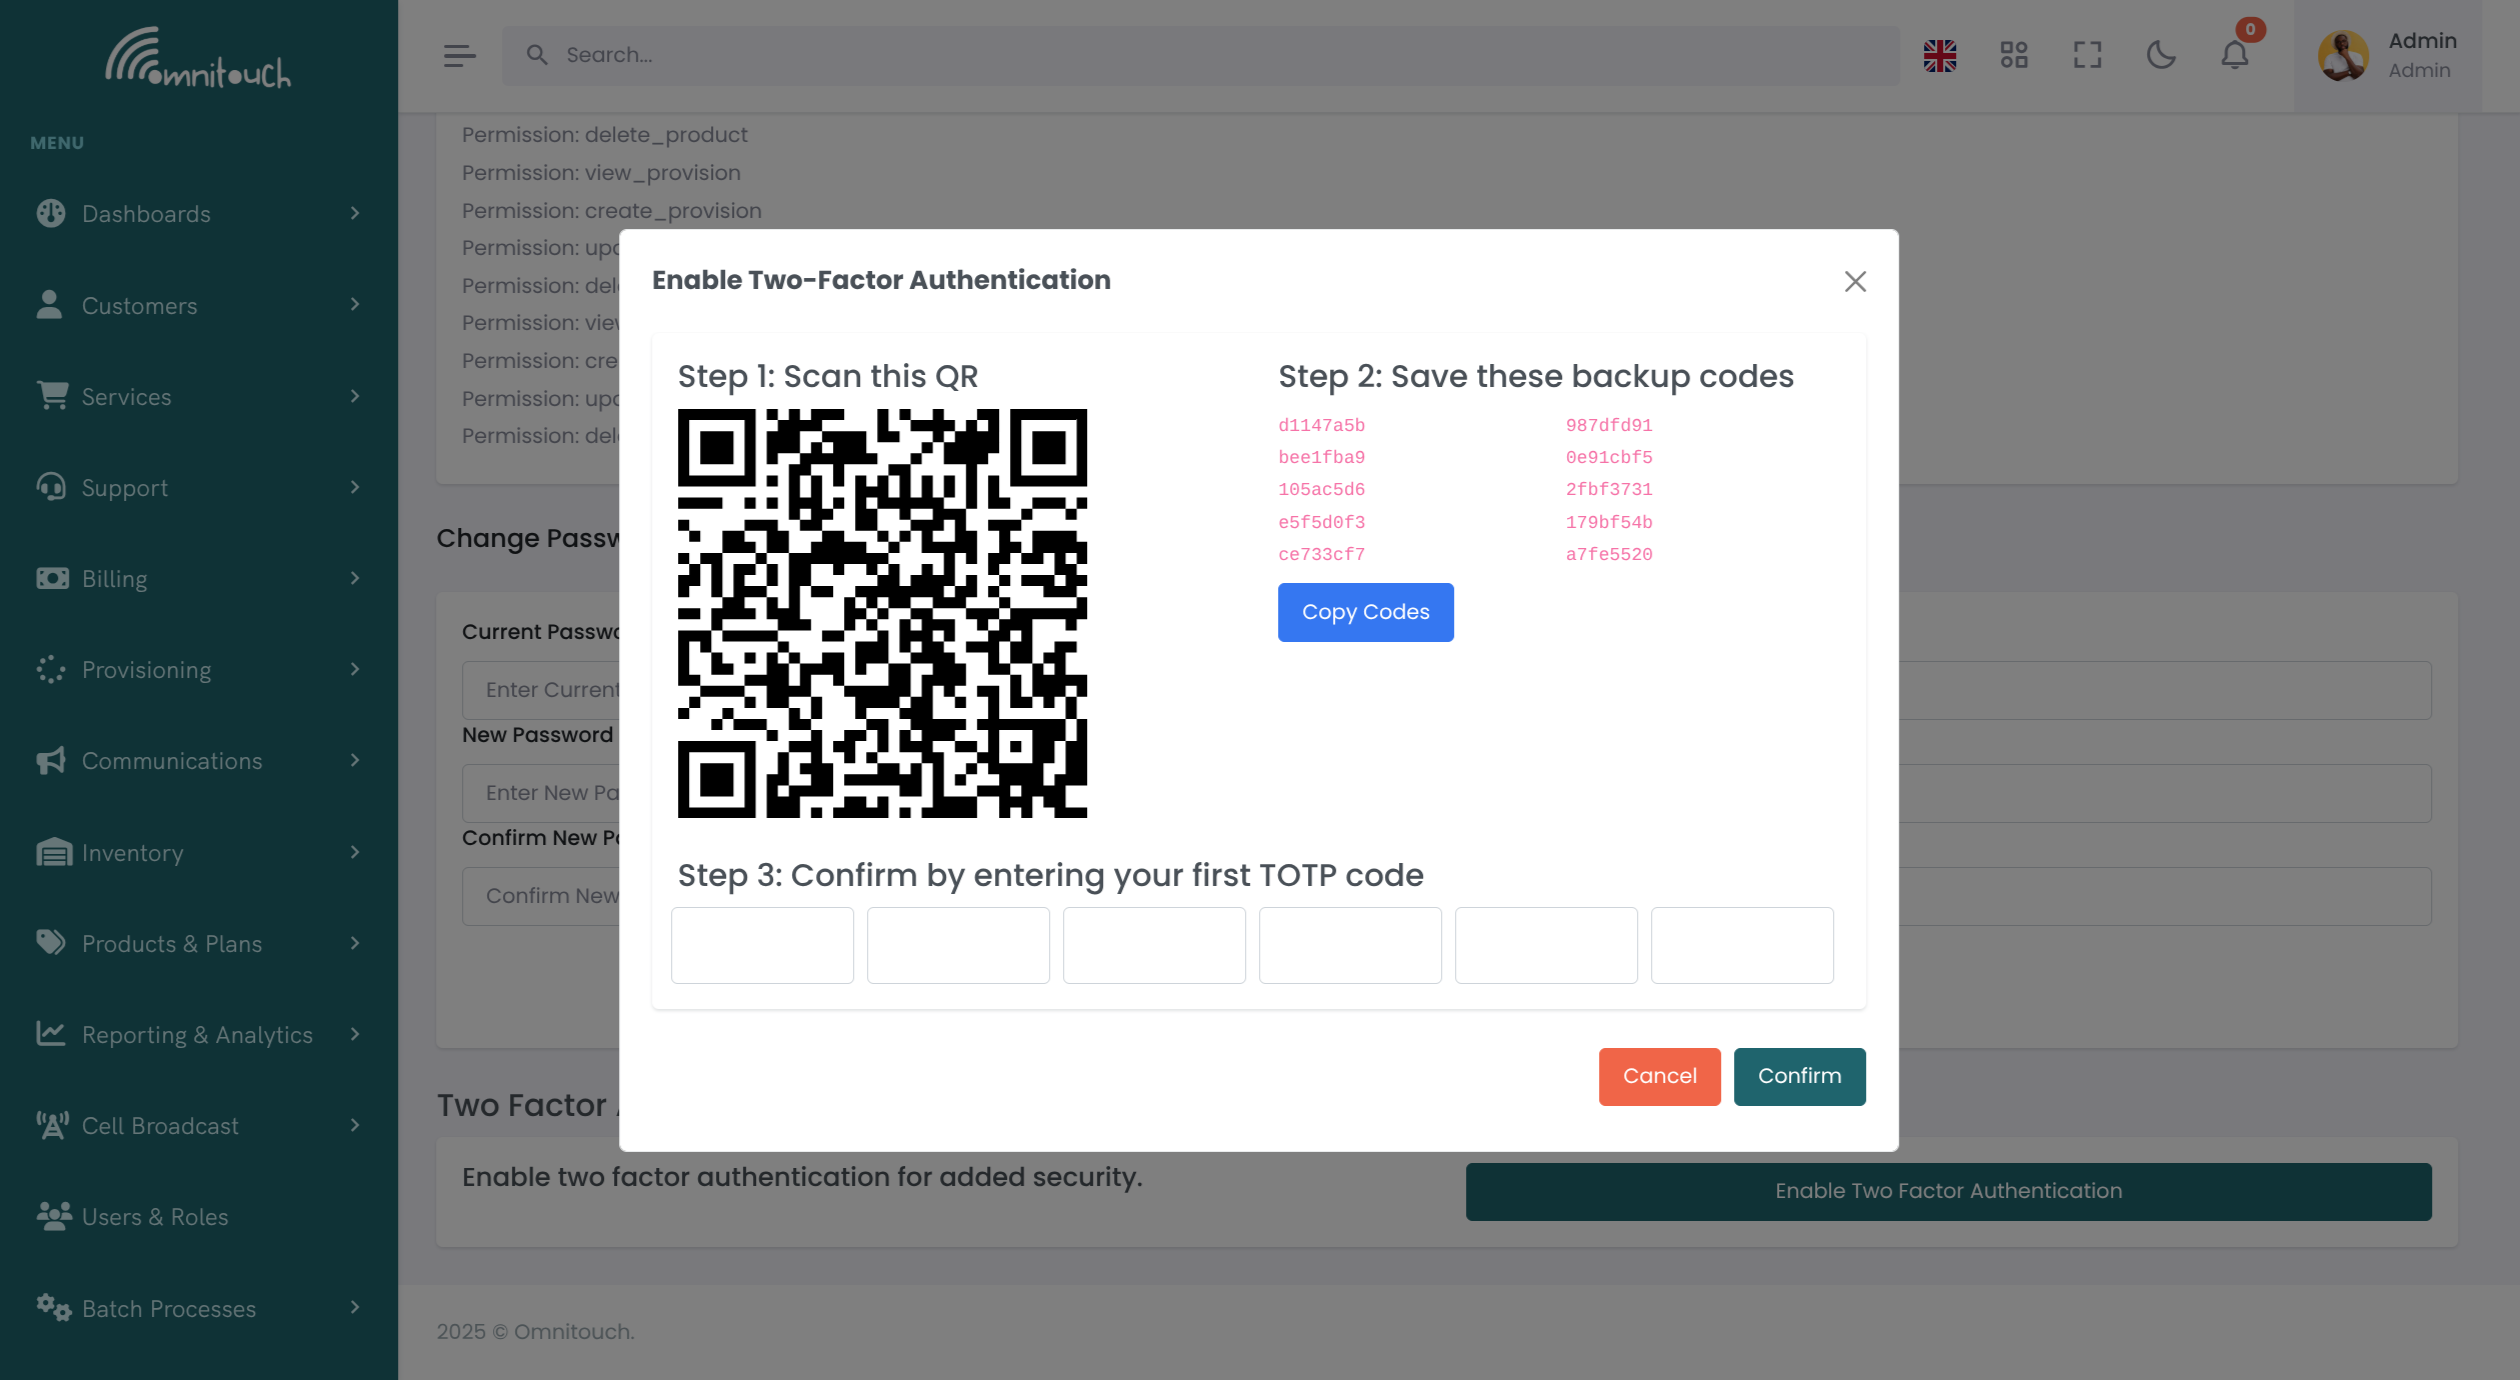Select the Communications megaphone icon
2520x1380 pixels.
click(51, 760)
